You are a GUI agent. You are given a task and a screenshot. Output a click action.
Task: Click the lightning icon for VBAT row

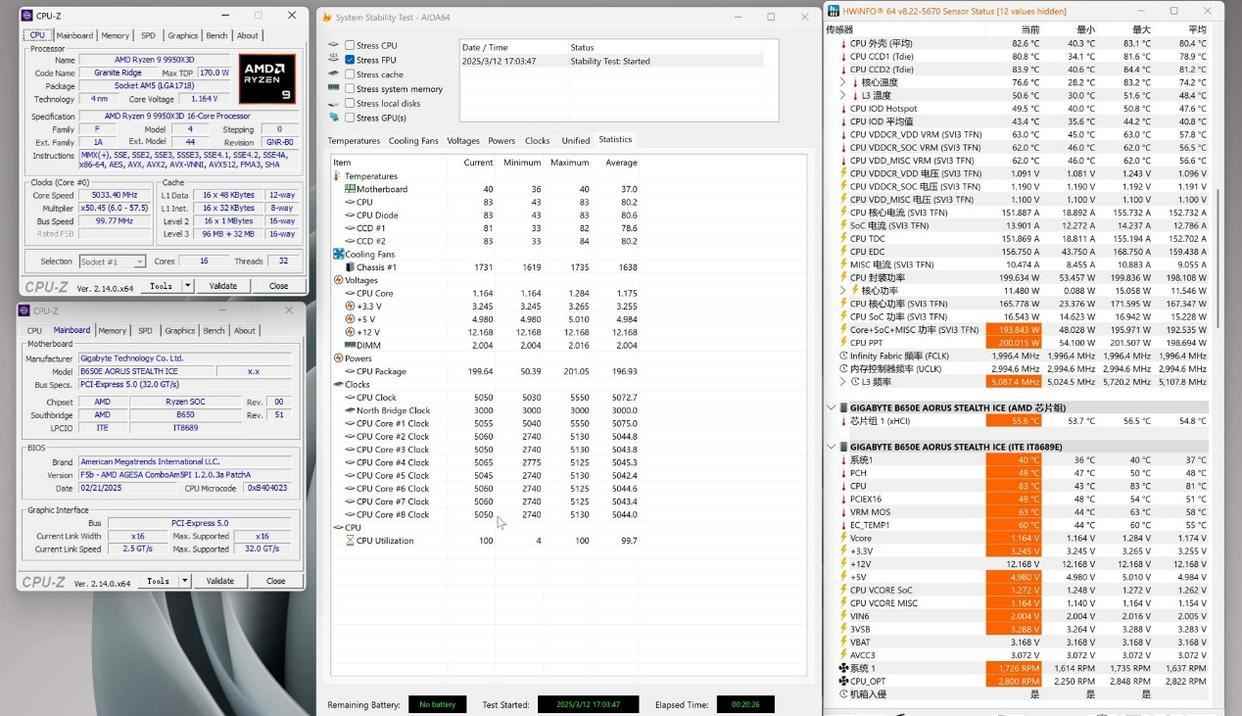pos(844,642)
